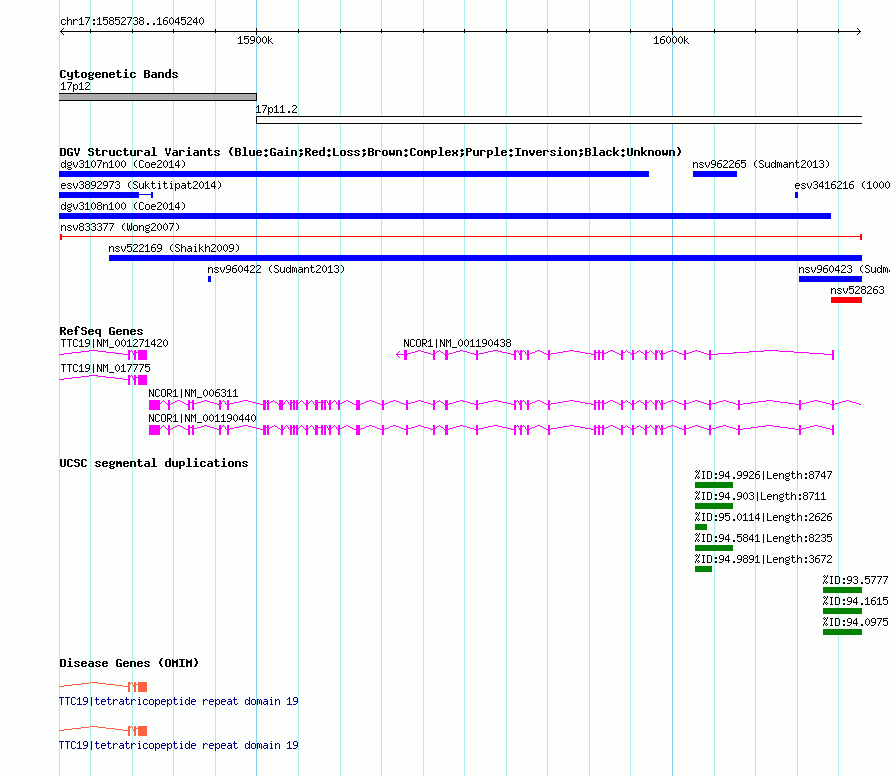
Task: Select segmental duplication %ID:94.903 Length:8711 bar
Action: (x=713, y=506)
